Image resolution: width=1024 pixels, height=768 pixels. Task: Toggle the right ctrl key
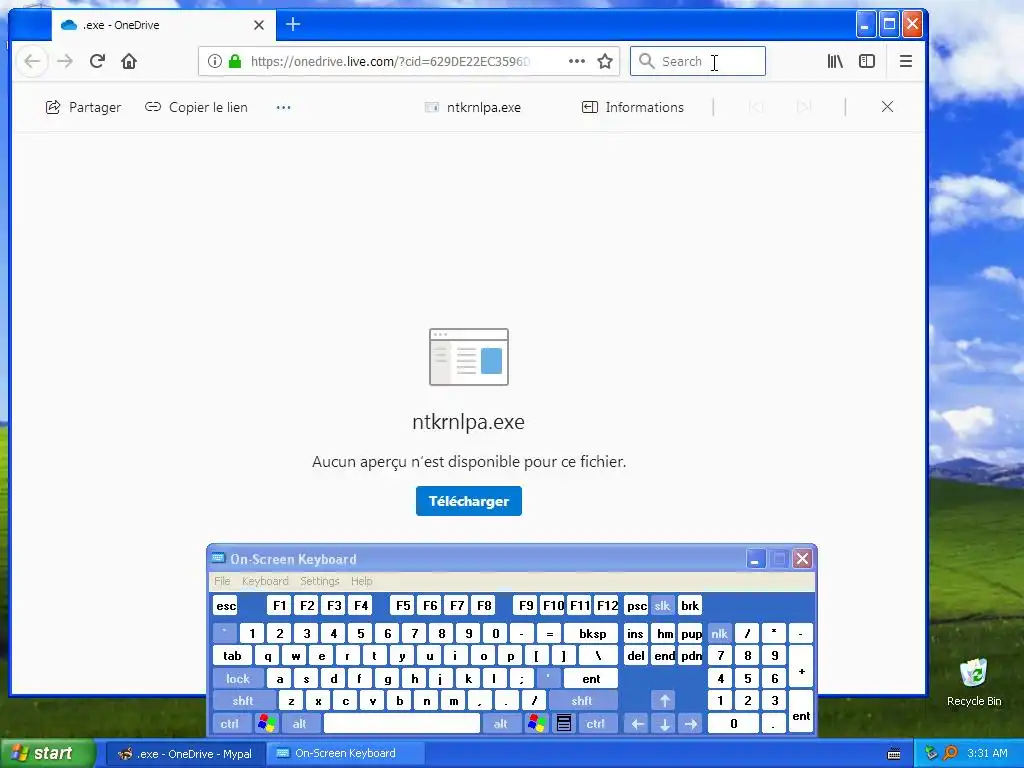click(596, 724)
